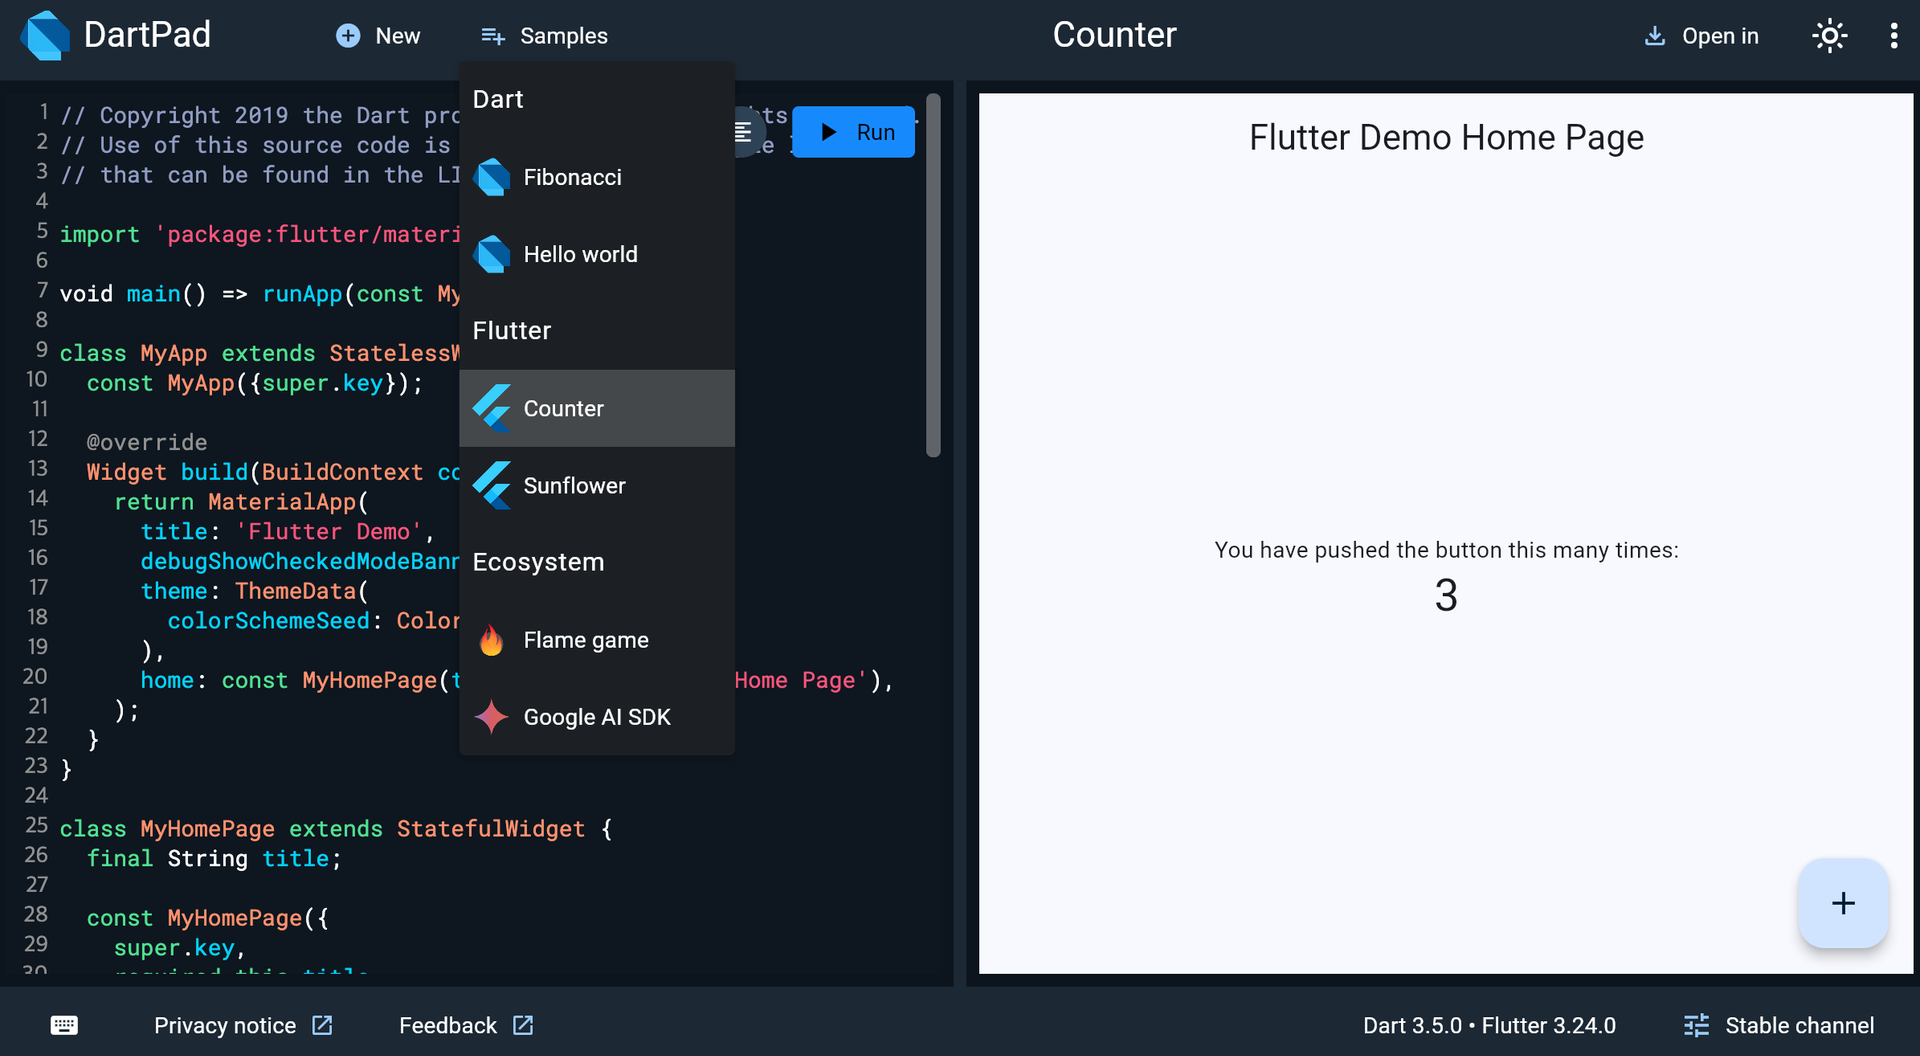Click code line 26 final String title
Viewport: 1920px width, 1056px height.
coord(214,859)
